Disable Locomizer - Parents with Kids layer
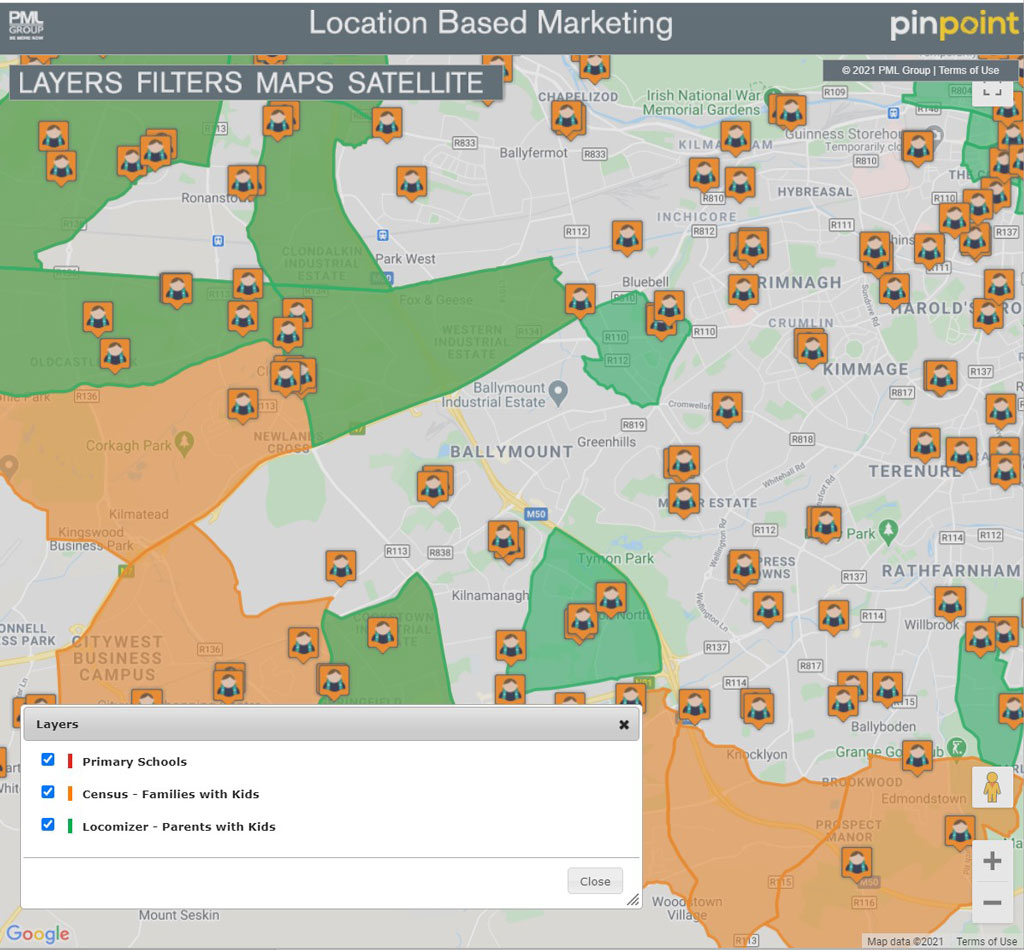The height and width of the screenshot is (950, 1024). tap(48, 826)
